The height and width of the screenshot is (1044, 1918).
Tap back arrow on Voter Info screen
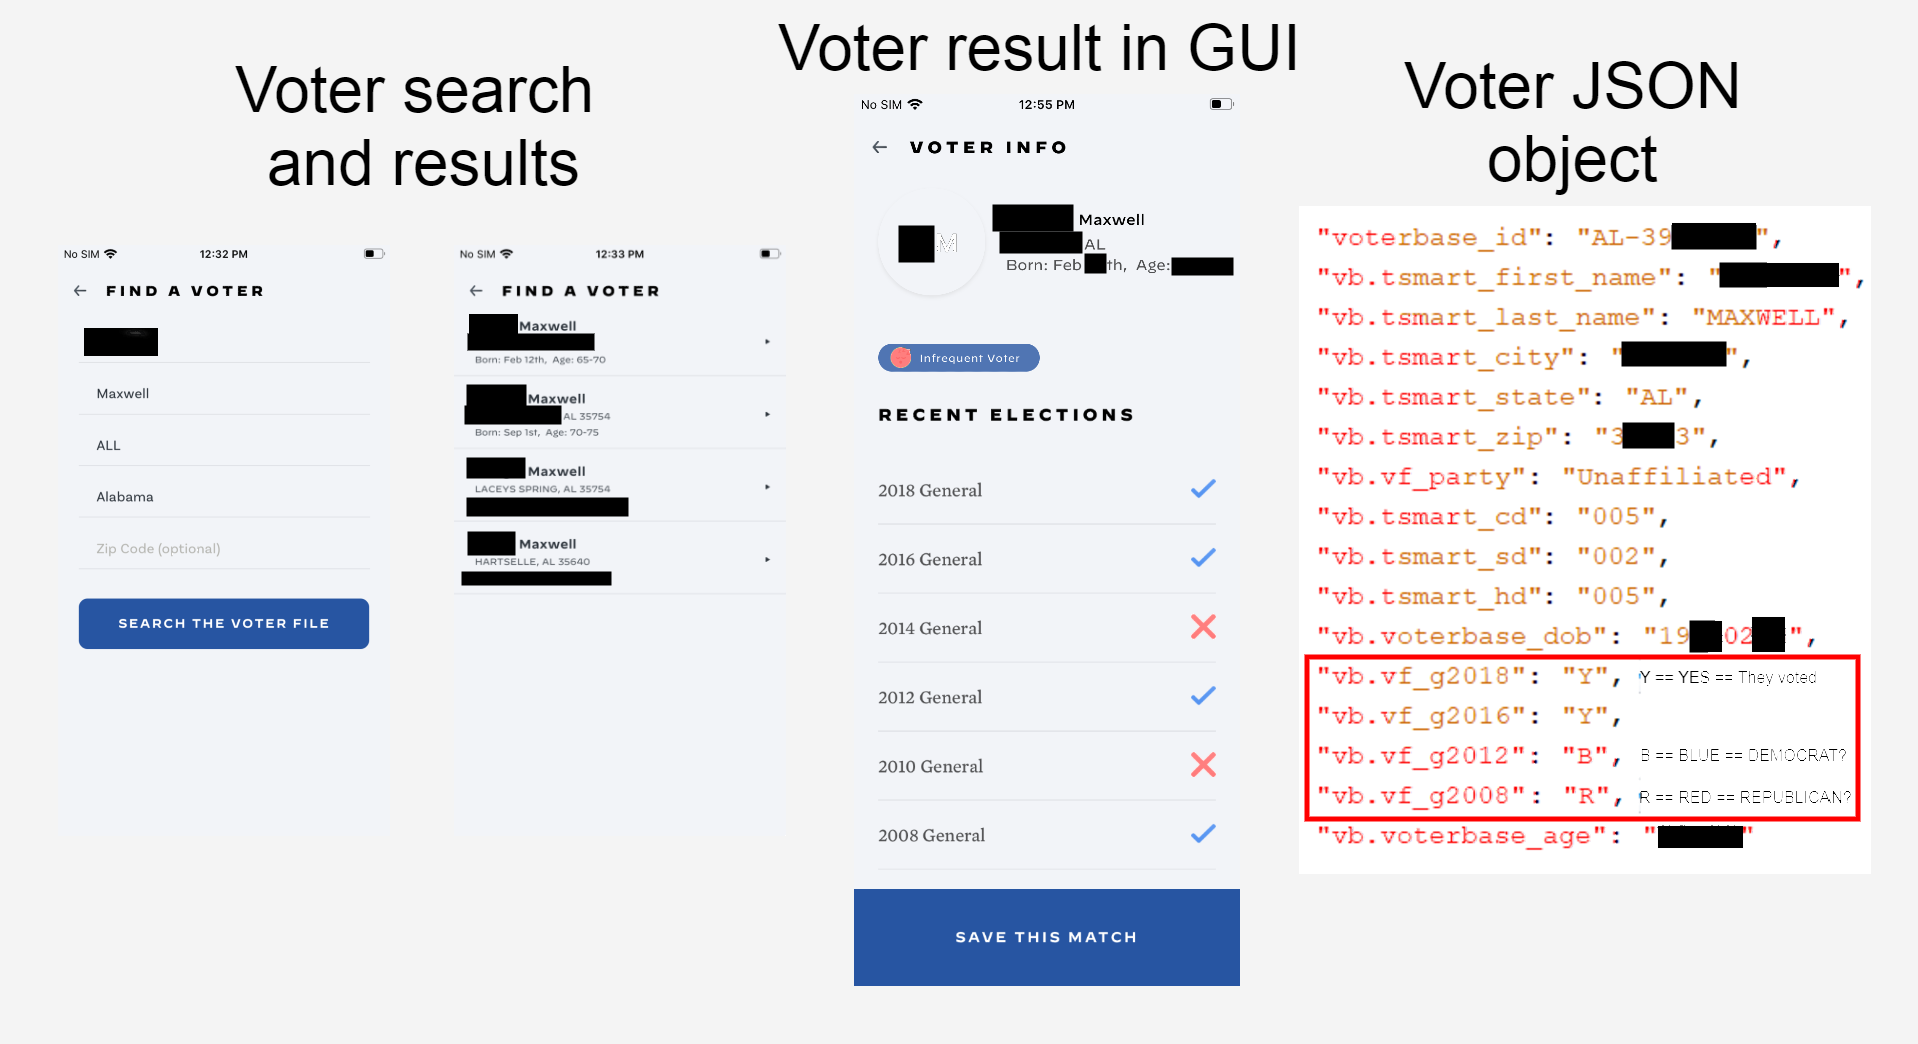tap(880, 147)
